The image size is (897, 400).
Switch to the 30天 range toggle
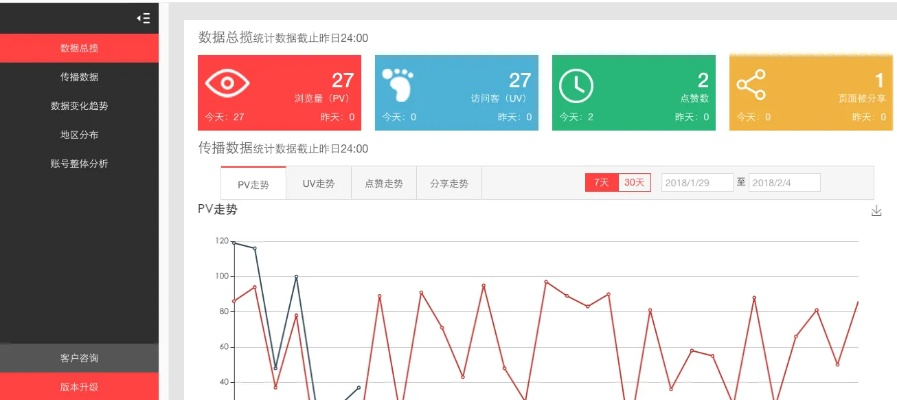tap(635, 182)
